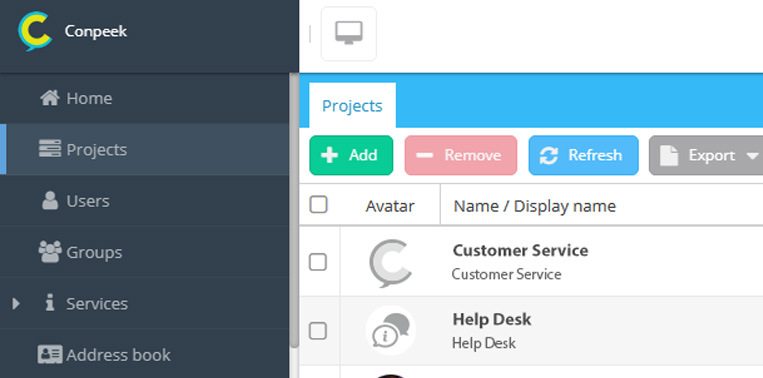Click the Address book card icon
763x378 pixels.
coord(50,355)
